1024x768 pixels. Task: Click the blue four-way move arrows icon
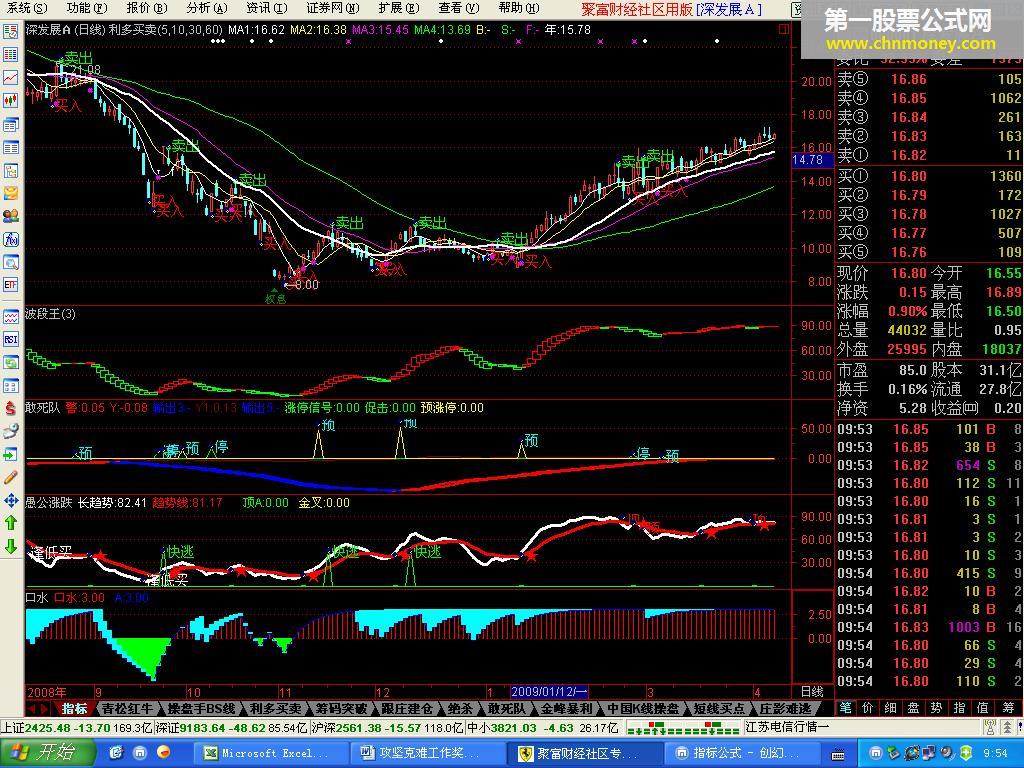point(10,501)
